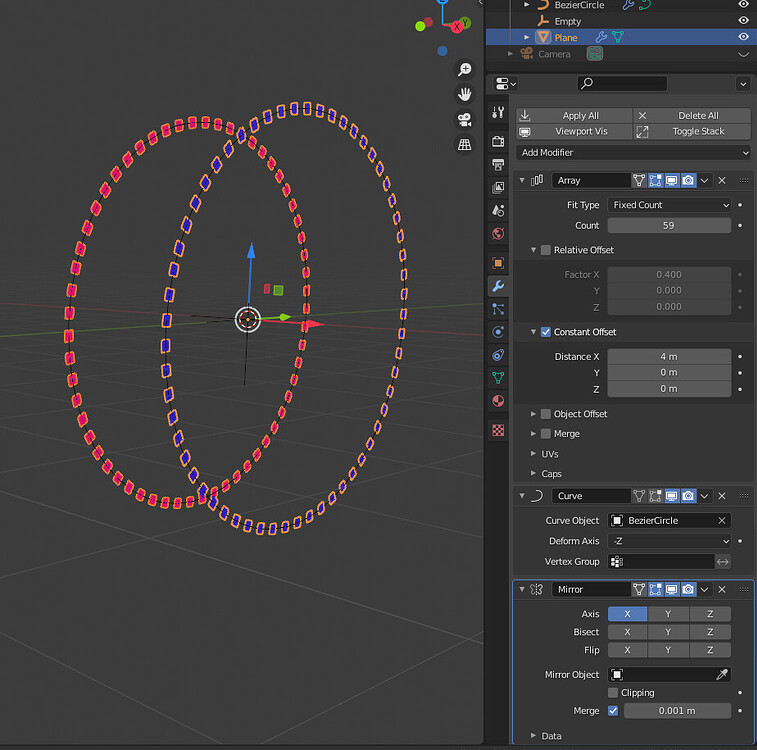This screenshot has width=757, height=750.
Task: Open the Particles properties tab
Action: (x=498, y=309)
